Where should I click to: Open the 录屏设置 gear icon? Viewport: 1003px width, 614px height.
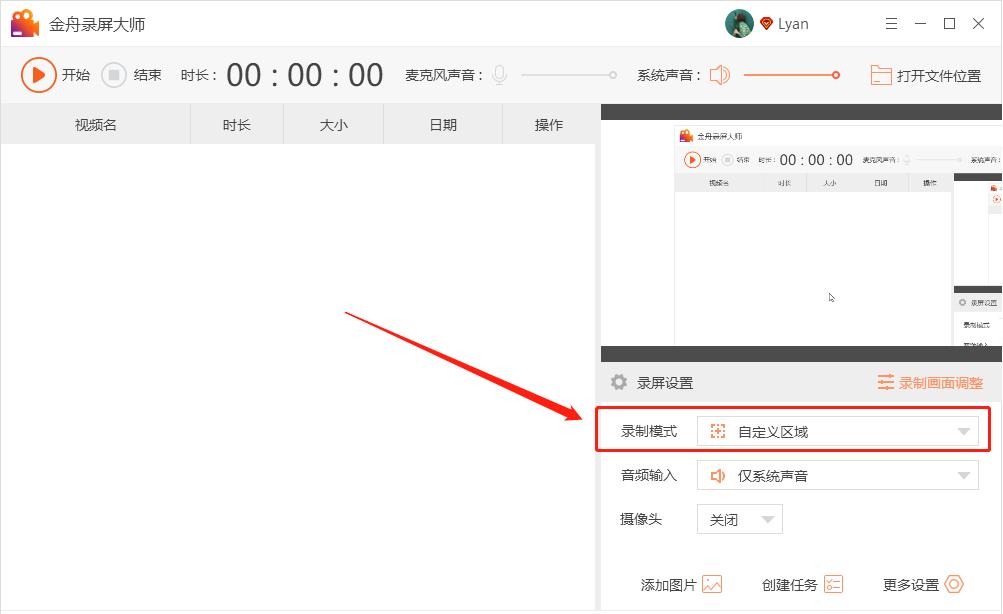[618, 382]
